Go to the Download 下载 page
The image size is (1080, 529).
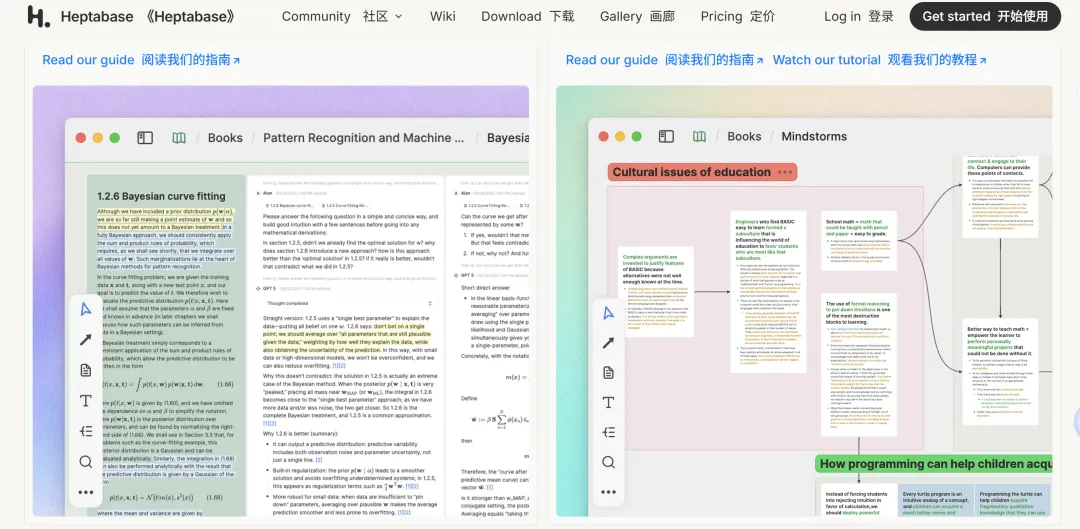[527, 17]
